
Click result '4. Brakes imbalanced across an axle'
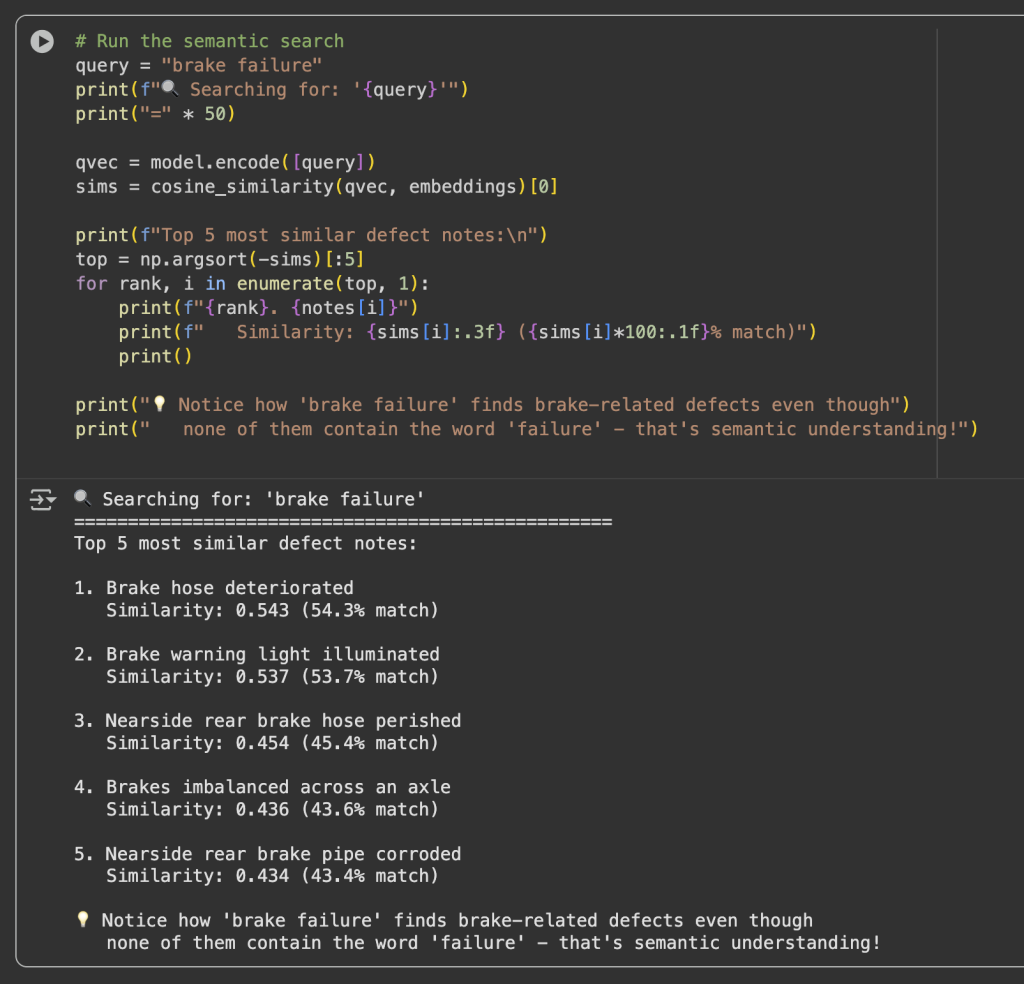point(263,787)
